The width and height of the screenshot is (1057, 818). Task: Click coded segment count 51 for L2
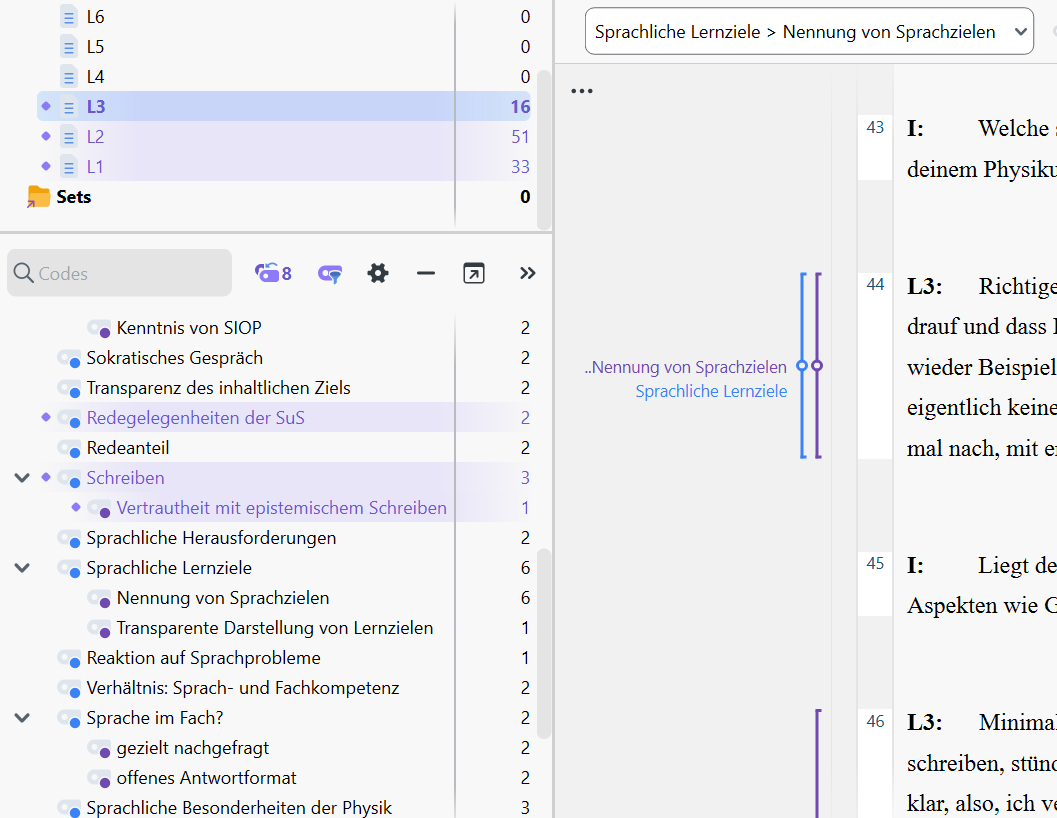pyautogui.click(x=520, y=137)
